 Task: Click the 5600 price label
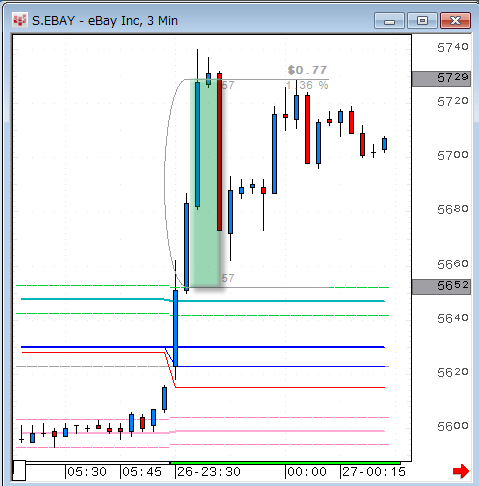453,426
